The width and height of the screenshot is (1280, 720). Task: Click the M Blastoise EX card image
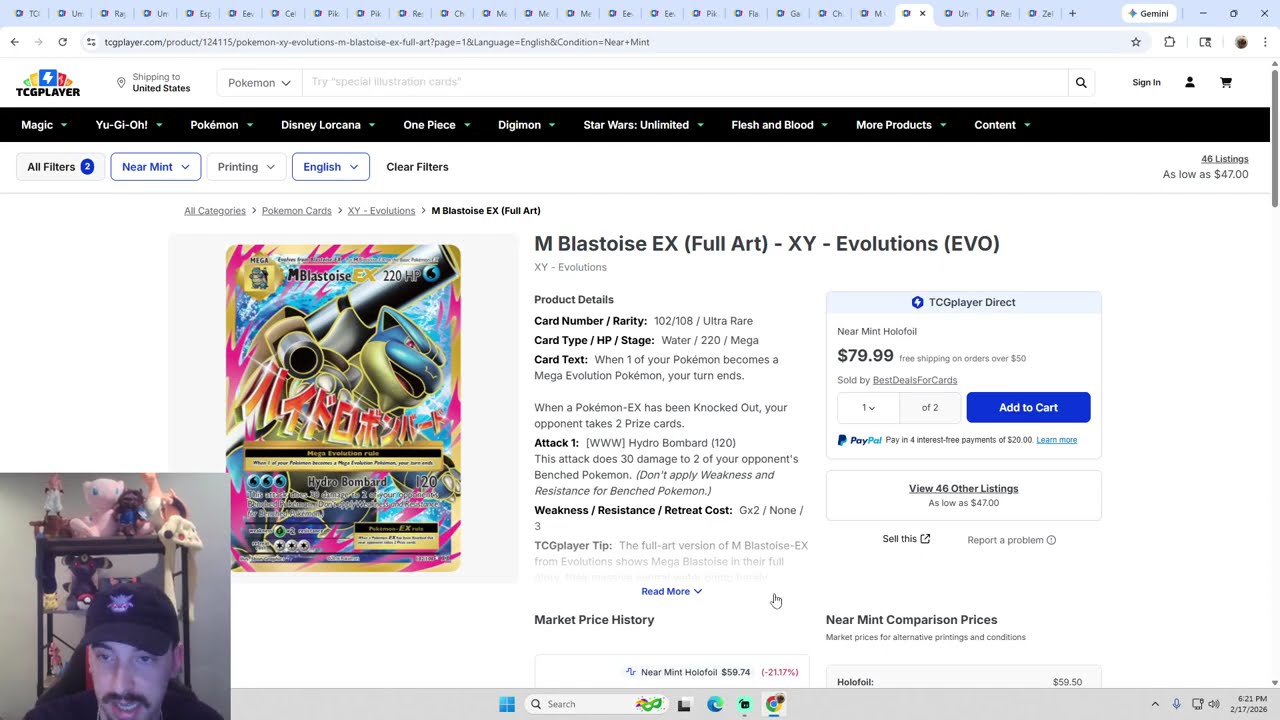click(x=343, y=408)
